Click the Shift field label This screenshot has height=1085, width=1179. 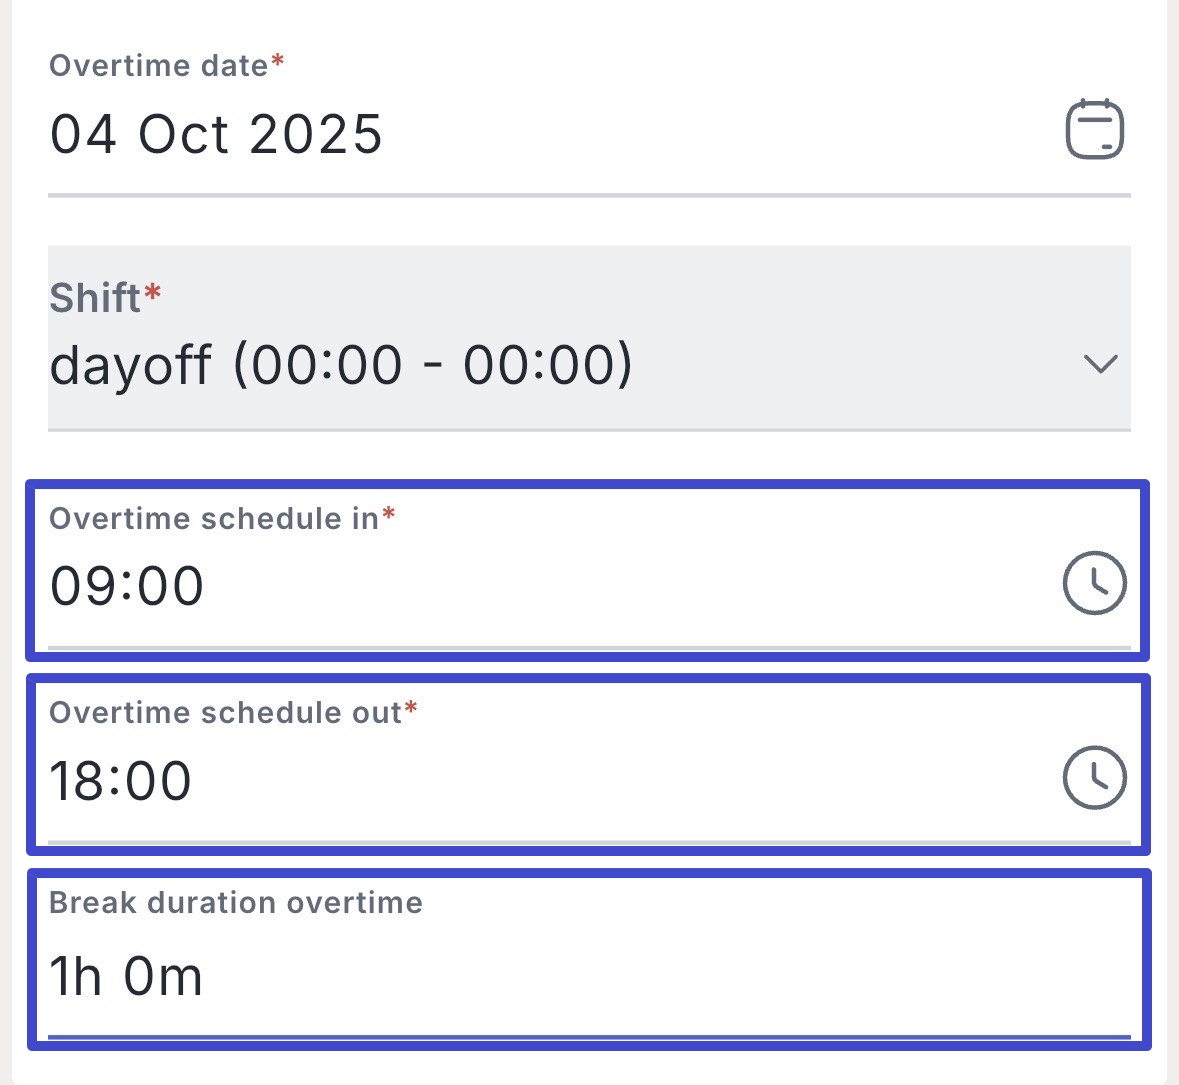[95, 298]
